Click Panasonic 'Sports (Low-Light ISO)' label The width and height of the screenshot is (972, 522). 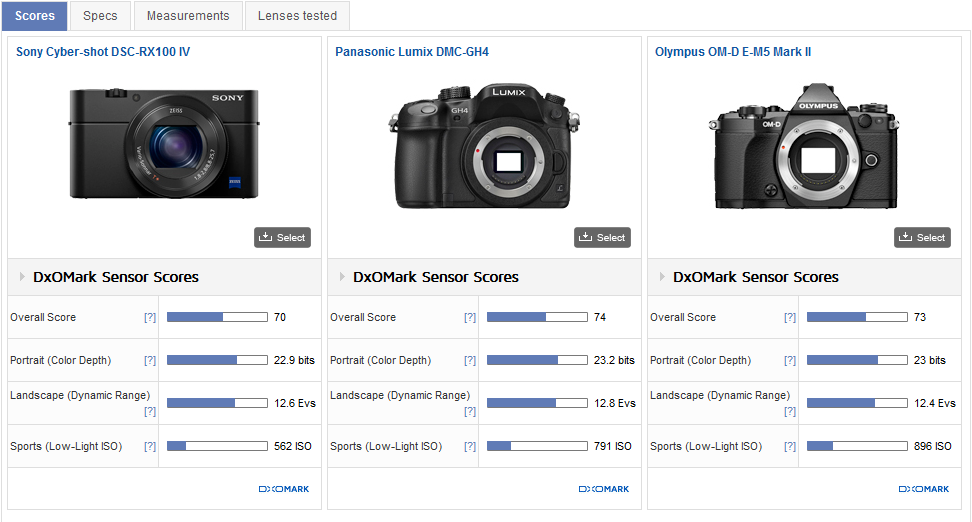[x=386, y=446]
